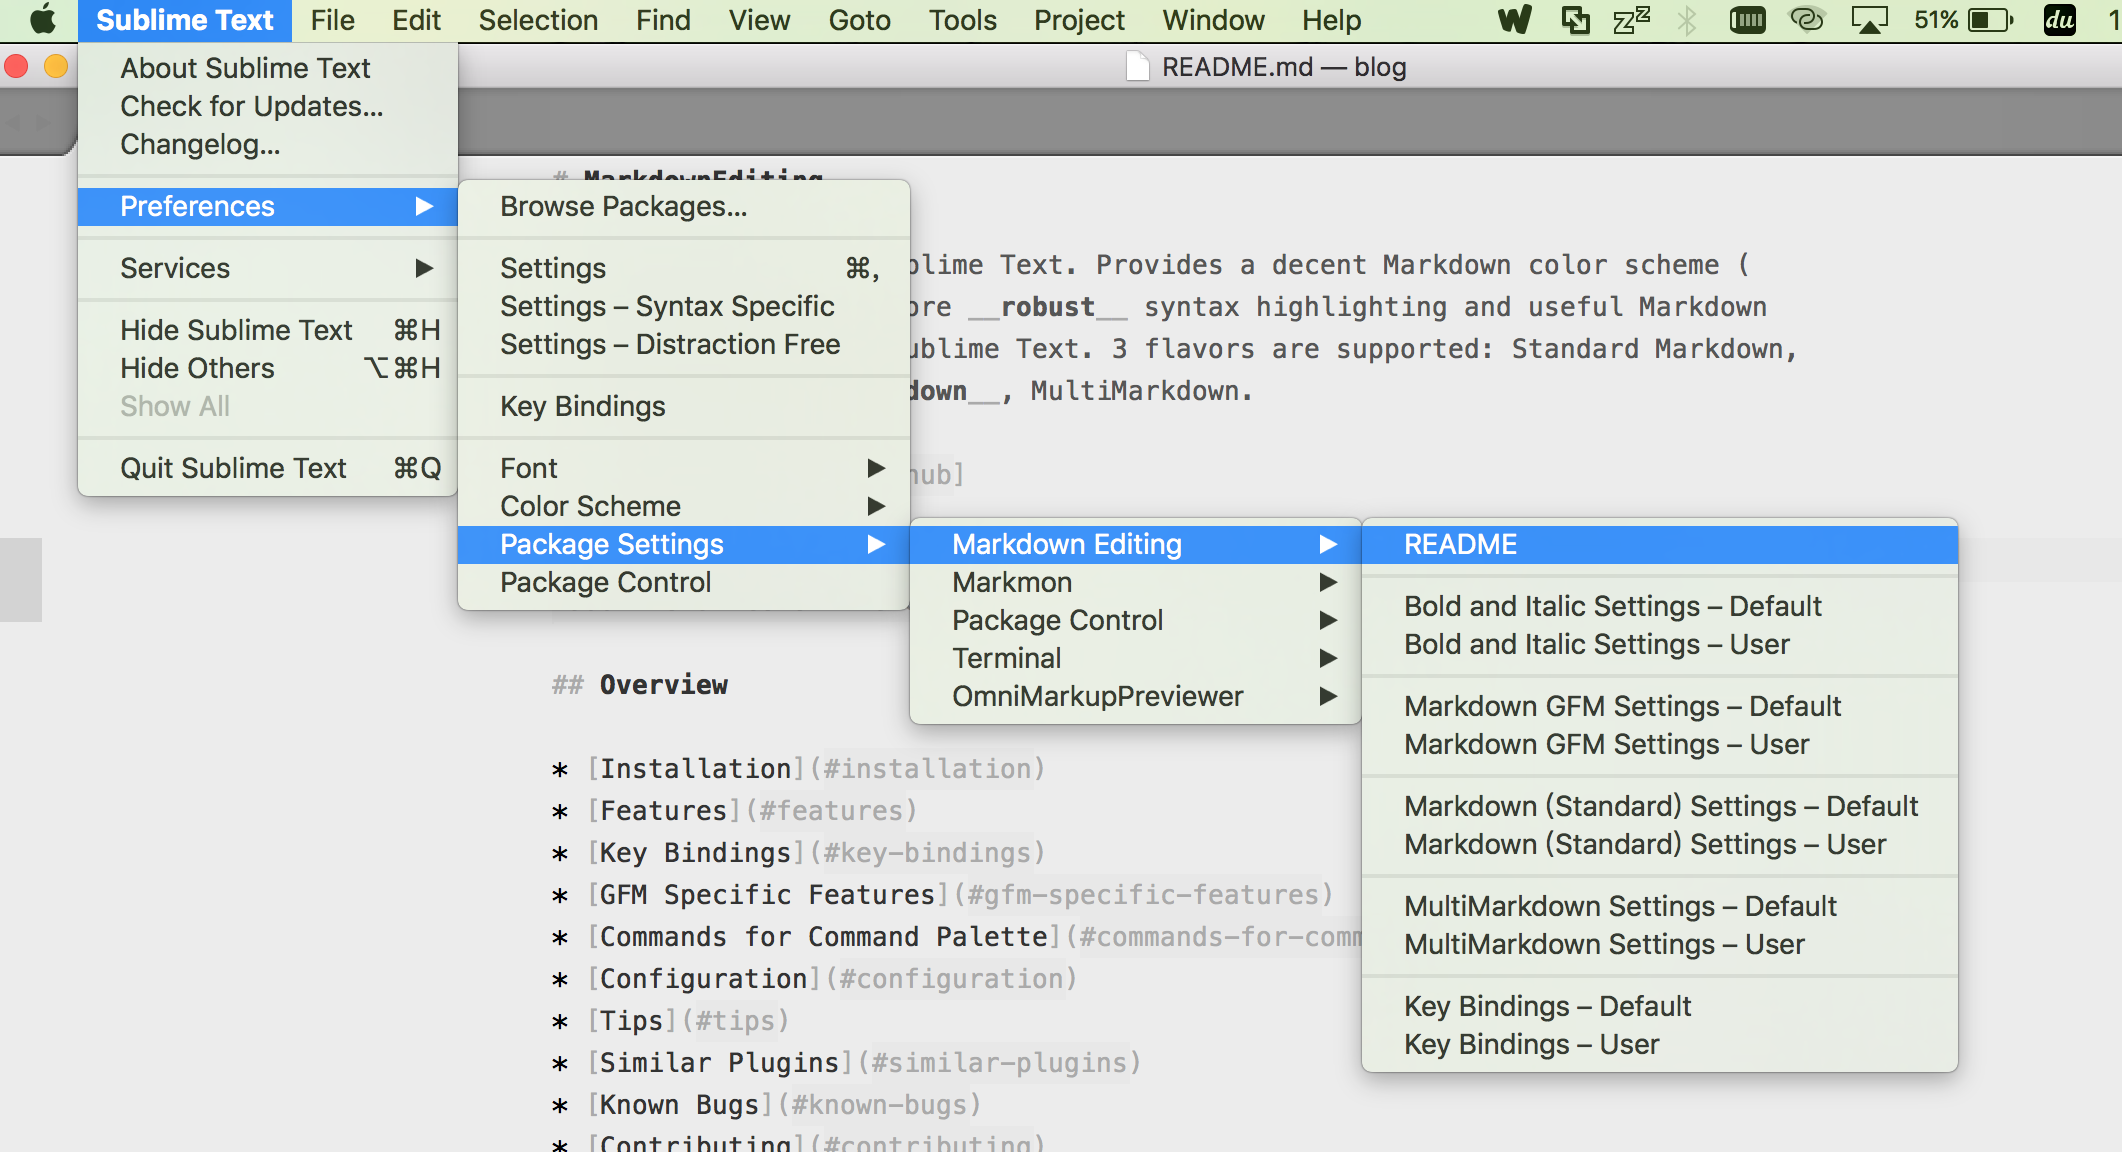Open the Project menu

[1079, 20]
